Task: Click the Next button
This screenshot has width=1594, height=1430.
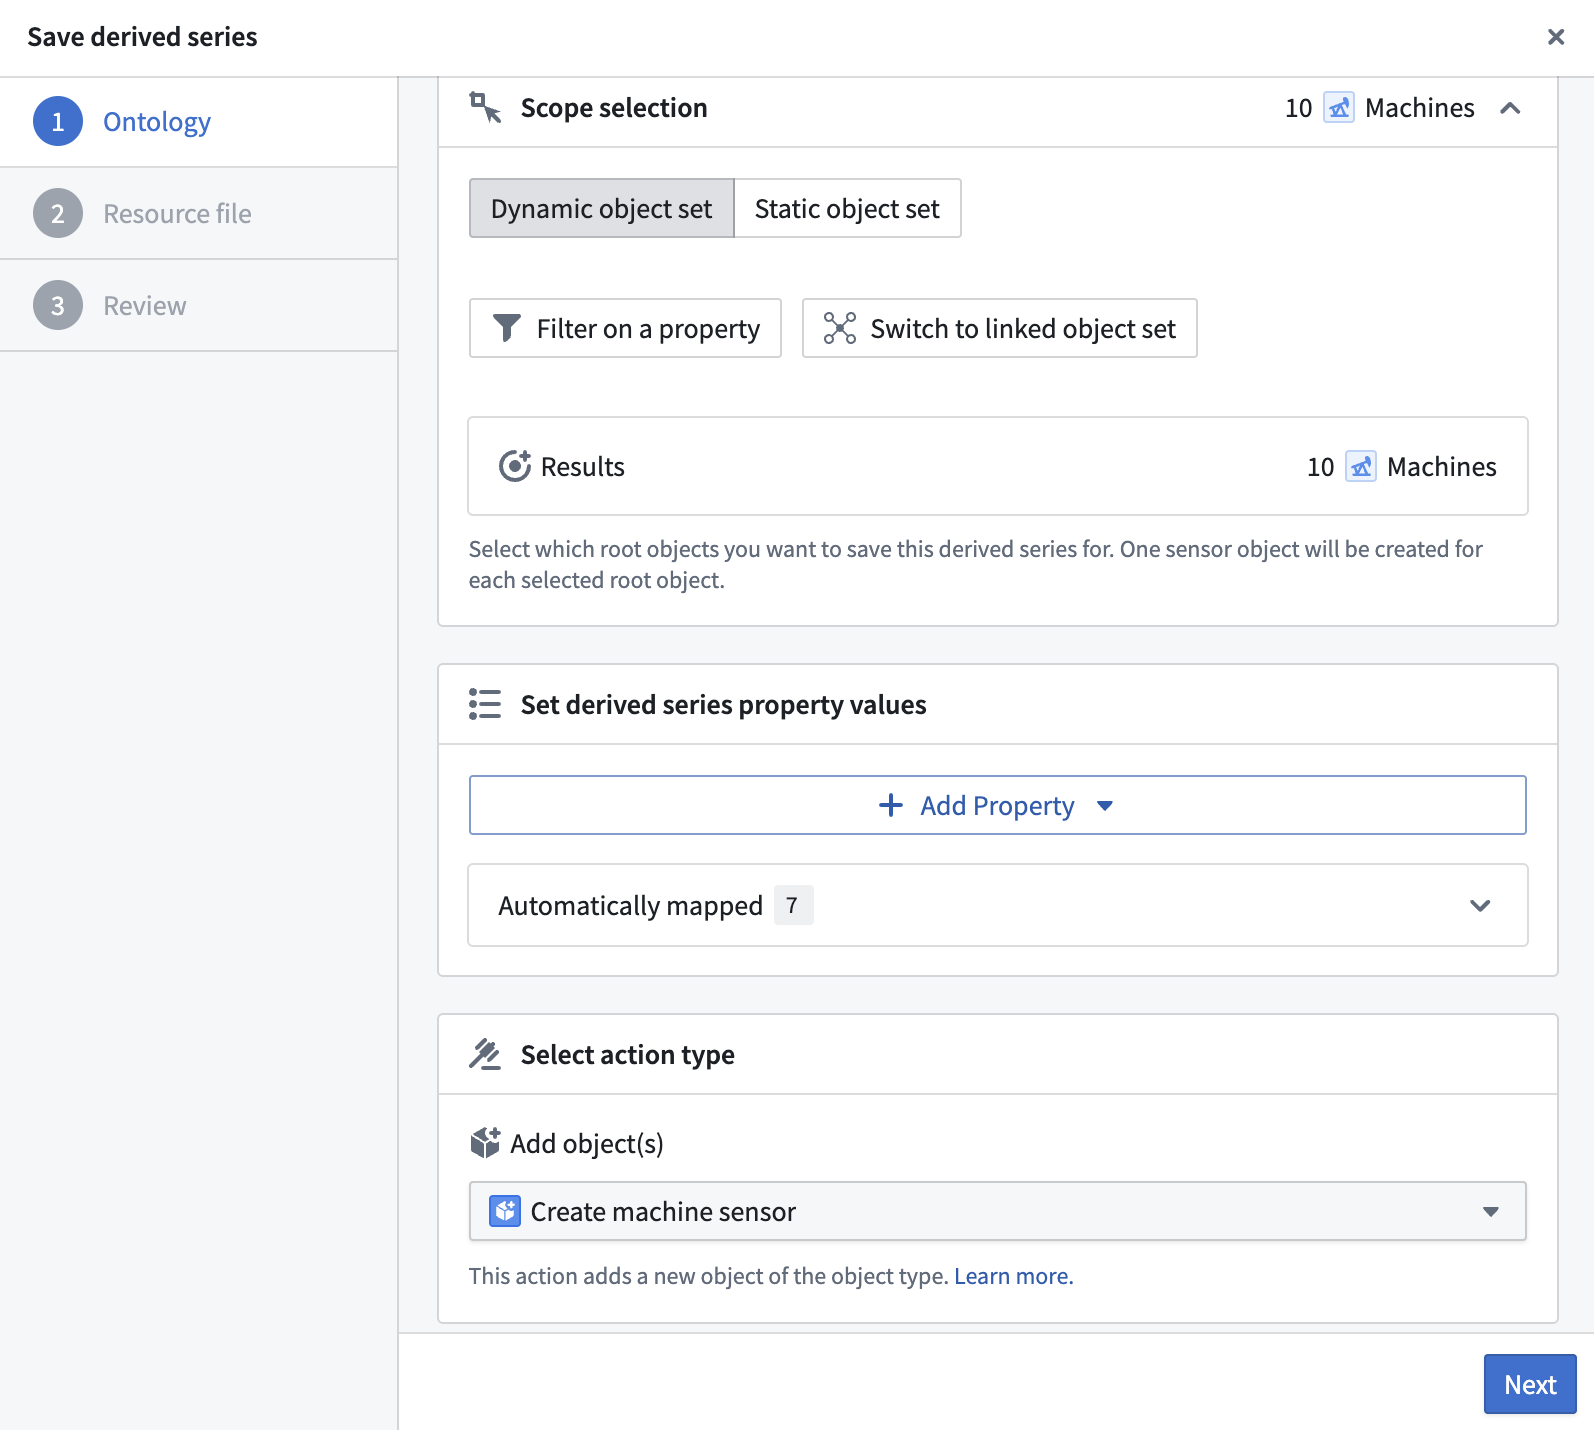Action: coord(1529,1384)
